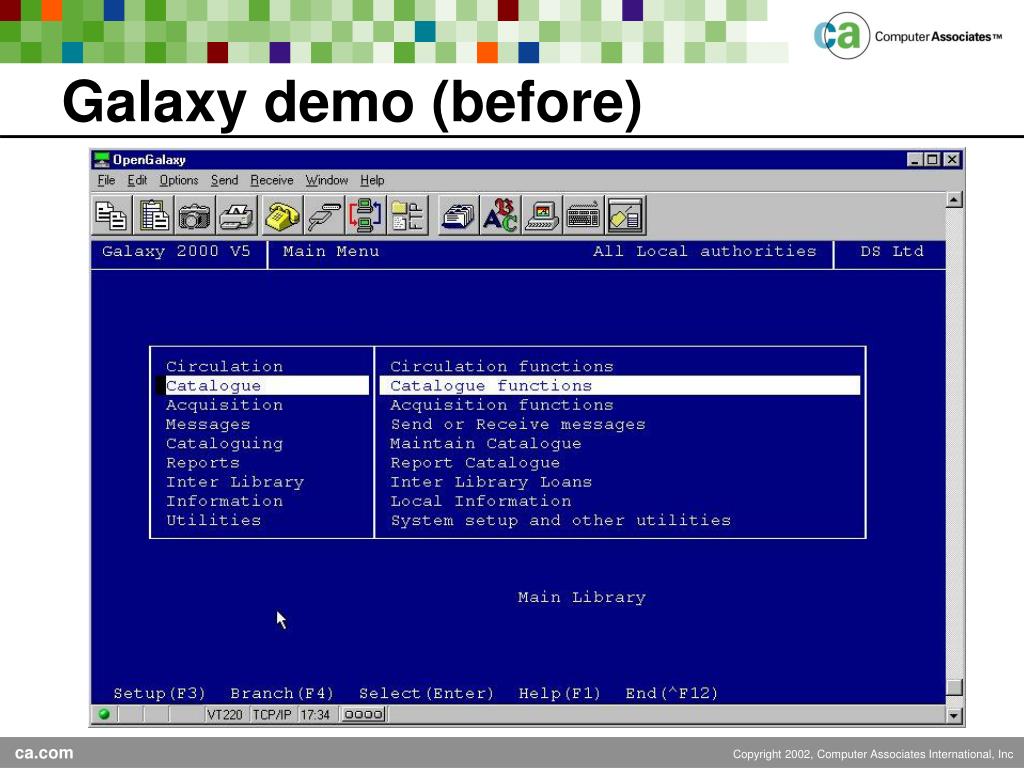Open the Help menu

pos(372,180)
